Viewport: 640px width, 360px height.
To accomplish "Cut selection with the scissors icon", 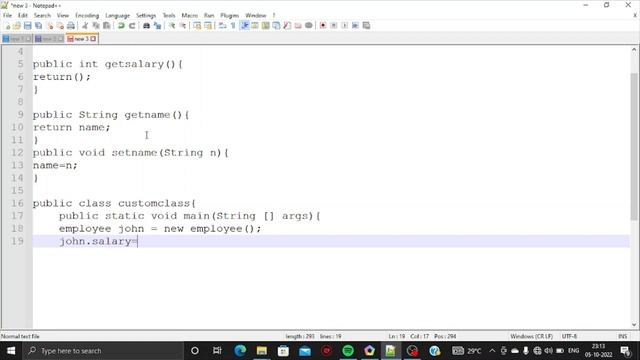I will 85,26.
